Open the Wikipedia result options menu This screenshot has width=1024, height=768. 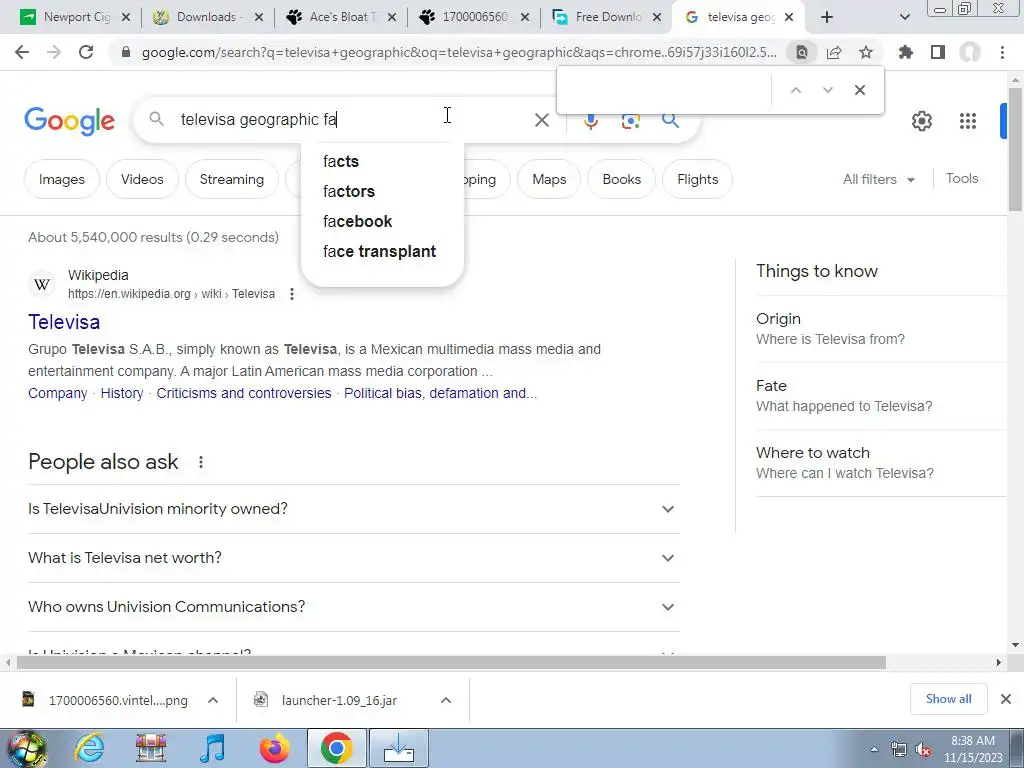pos(292,295)
